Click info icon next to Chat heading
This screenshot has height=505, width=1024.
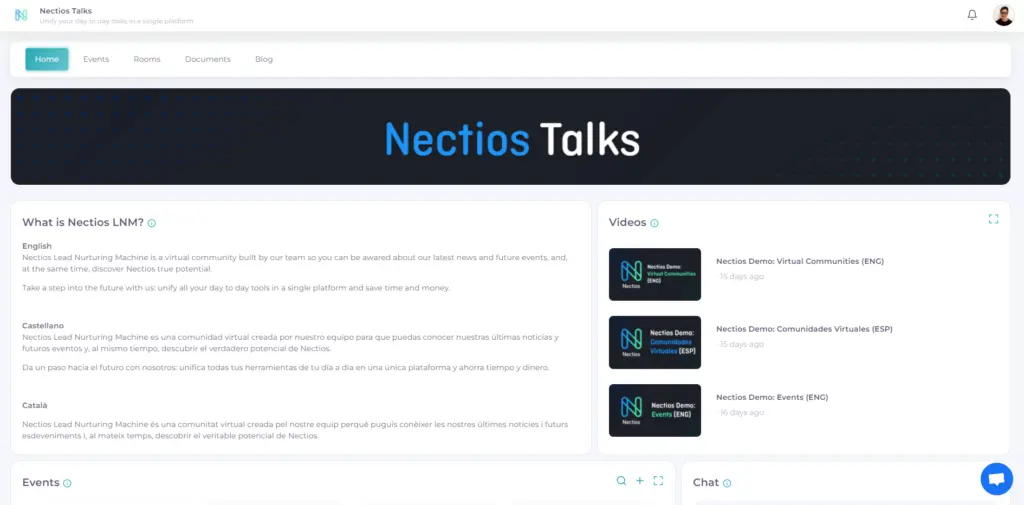(727, 483)
